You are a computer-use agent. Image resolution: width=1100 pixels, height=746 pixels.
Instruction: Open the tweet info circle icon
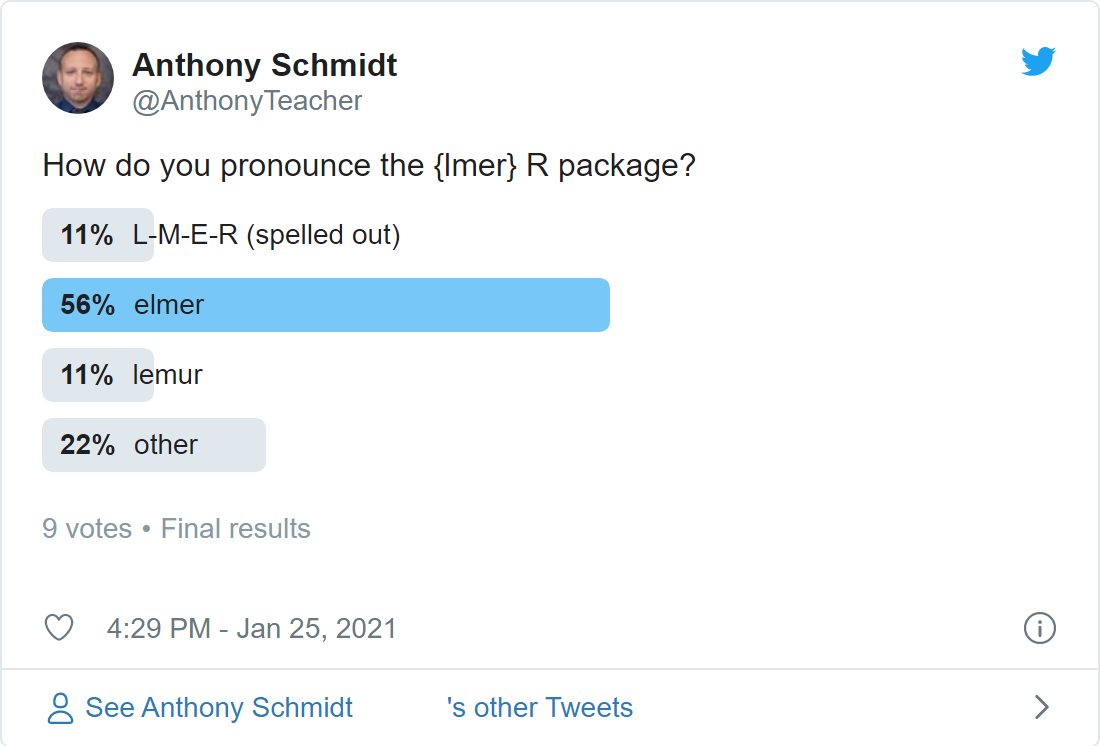tap(1039, 628)
